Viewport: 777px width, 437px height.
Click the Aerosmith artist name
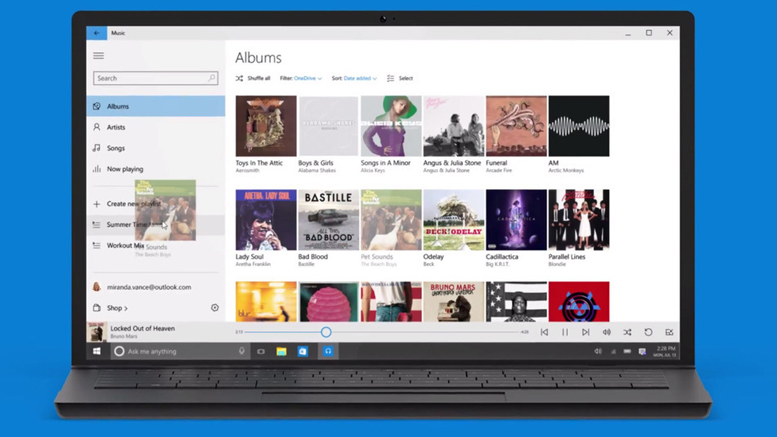(x=247, y=170)
